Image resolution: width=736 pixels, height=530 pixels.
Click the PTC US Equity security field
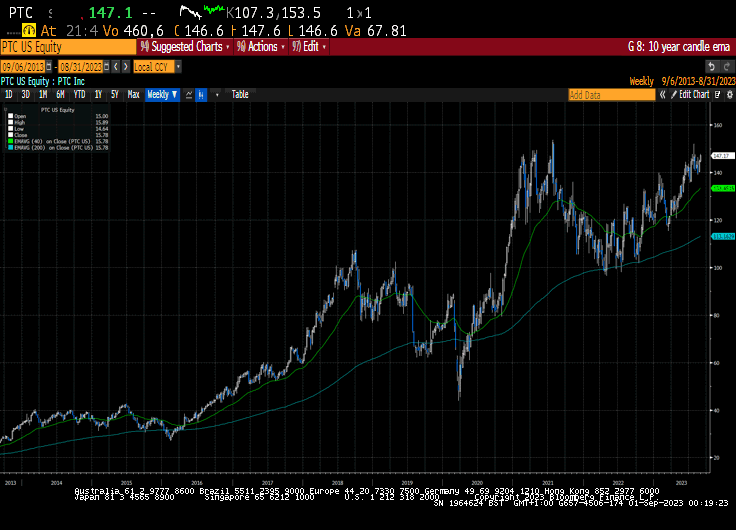click(x=68, y=47)
